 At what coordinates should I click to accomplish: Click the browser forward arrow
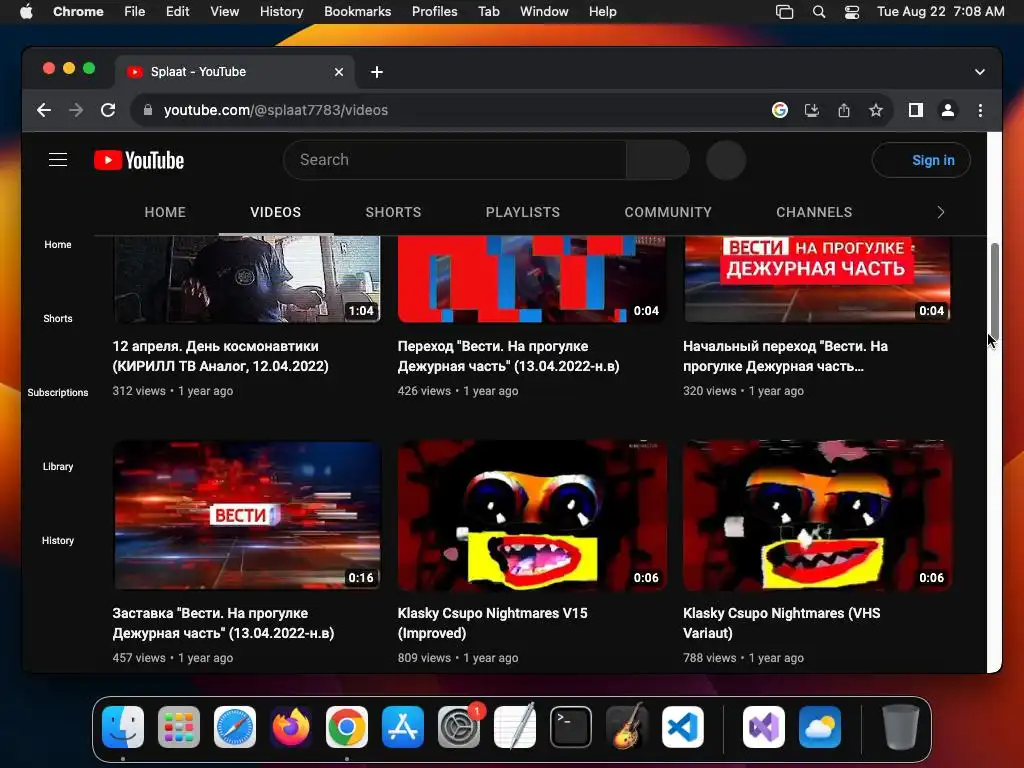point(76,110)
